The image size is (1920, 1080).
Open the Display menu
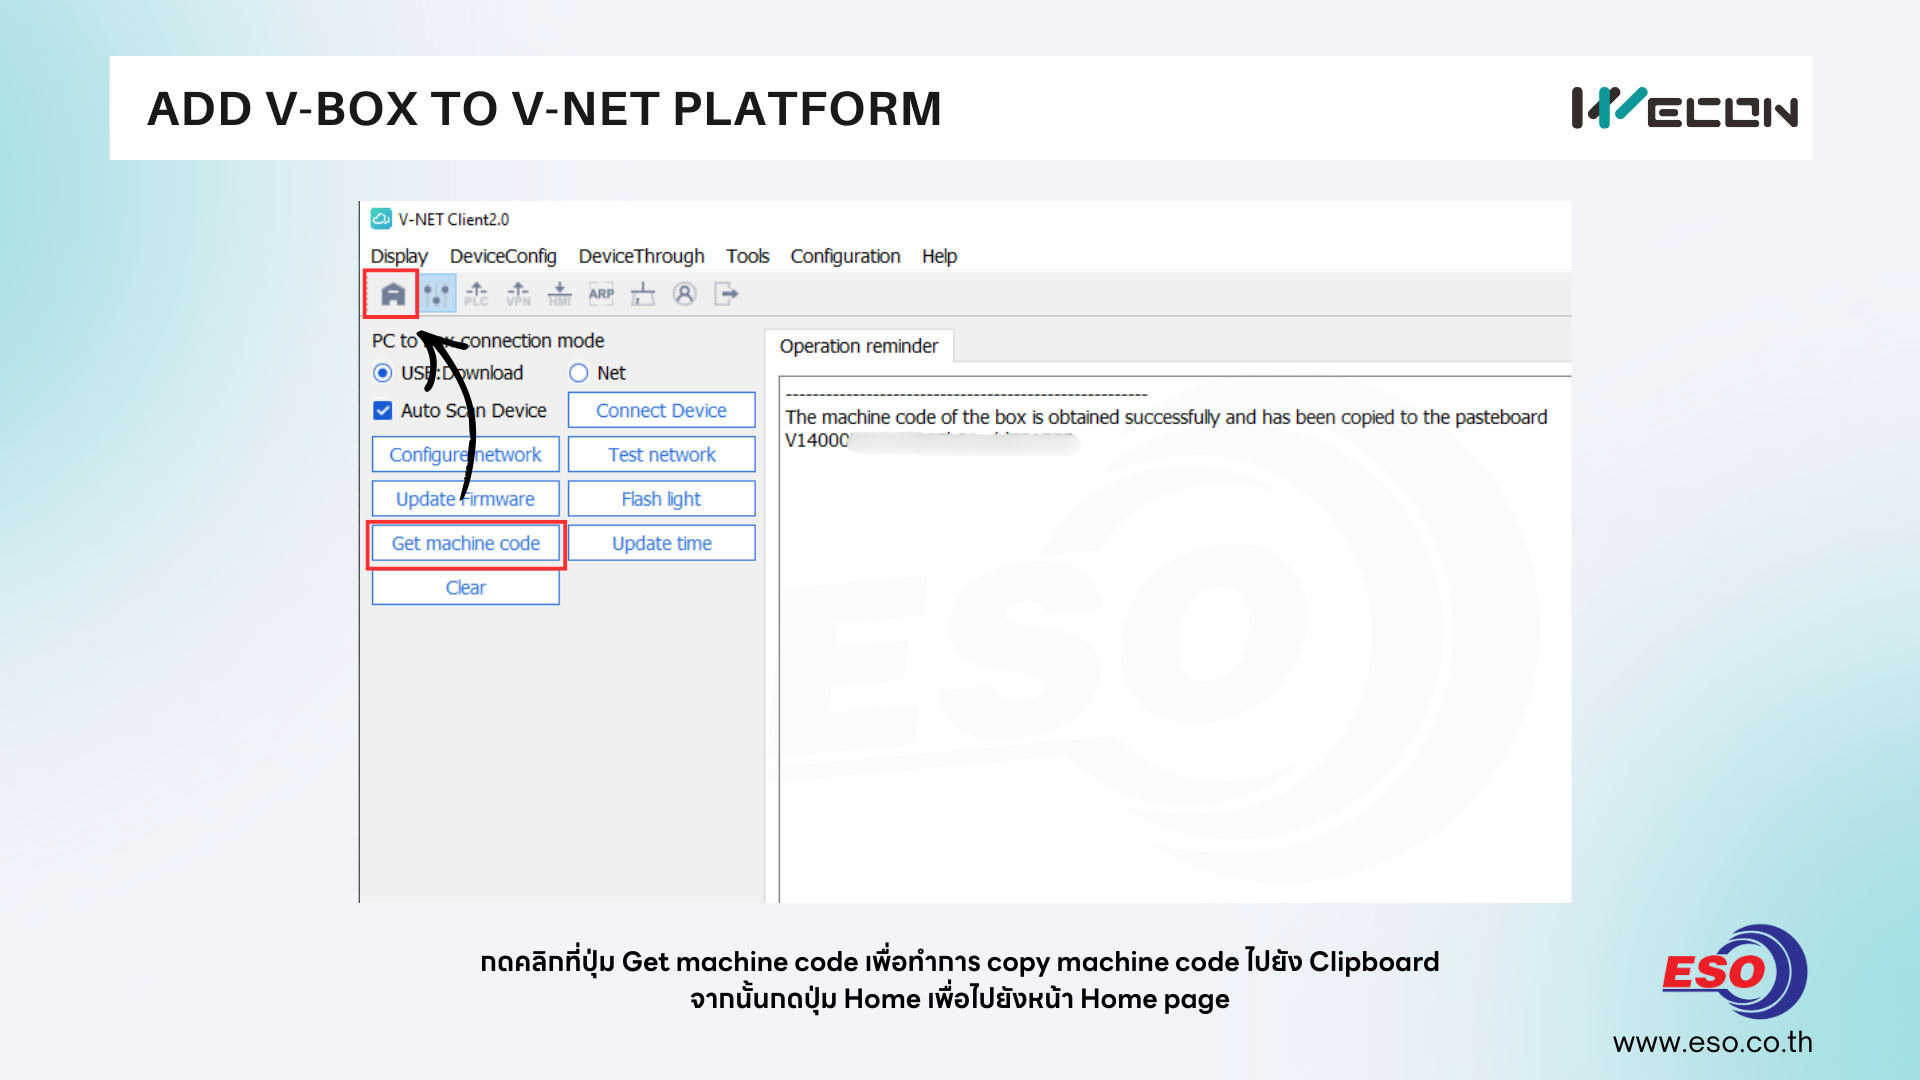(x=399, y=256)
